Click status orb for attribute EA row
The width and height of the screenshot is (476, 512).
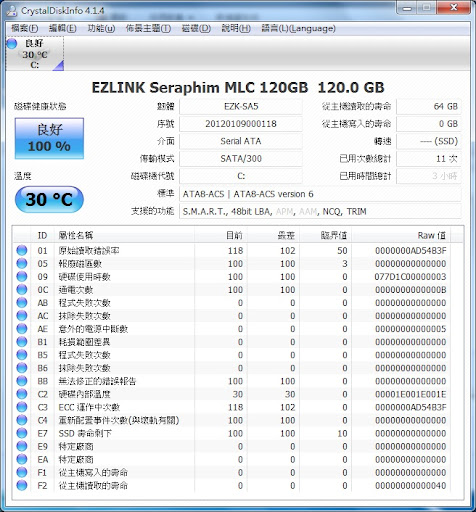point(22,459)
